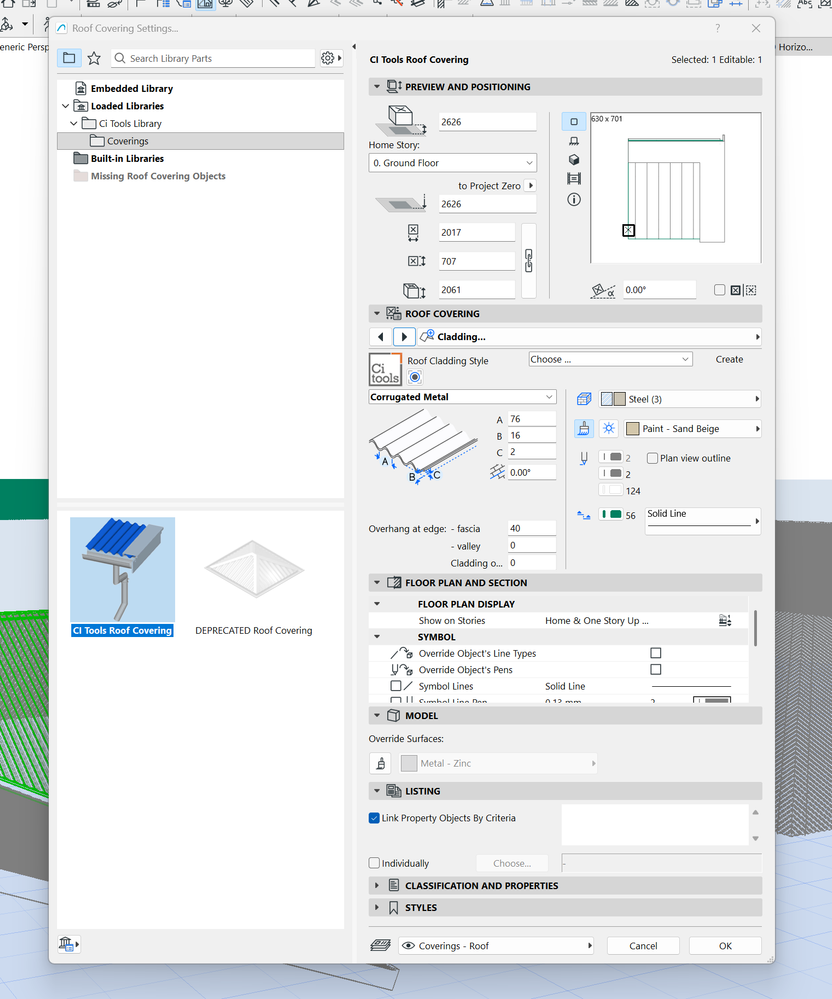The width and height of the screenshot is (832, 999).
Task: Click Show on Stories settings icon
Action: (x=724, y=621)
